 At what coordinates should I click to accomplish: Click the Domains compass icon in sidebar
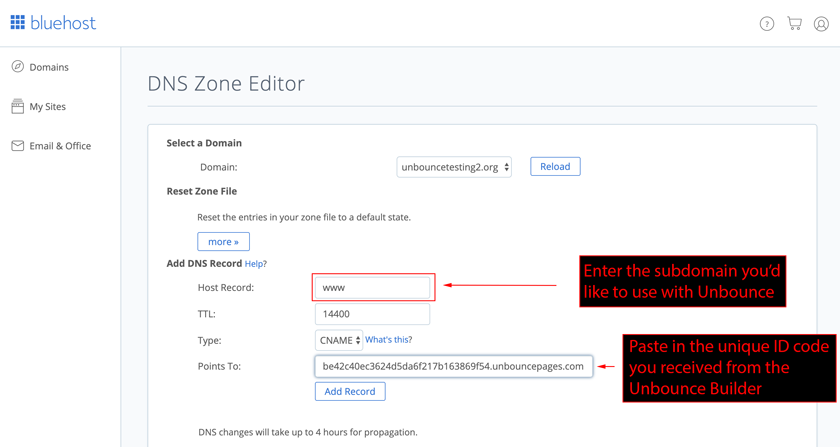(x=18, y=66)
